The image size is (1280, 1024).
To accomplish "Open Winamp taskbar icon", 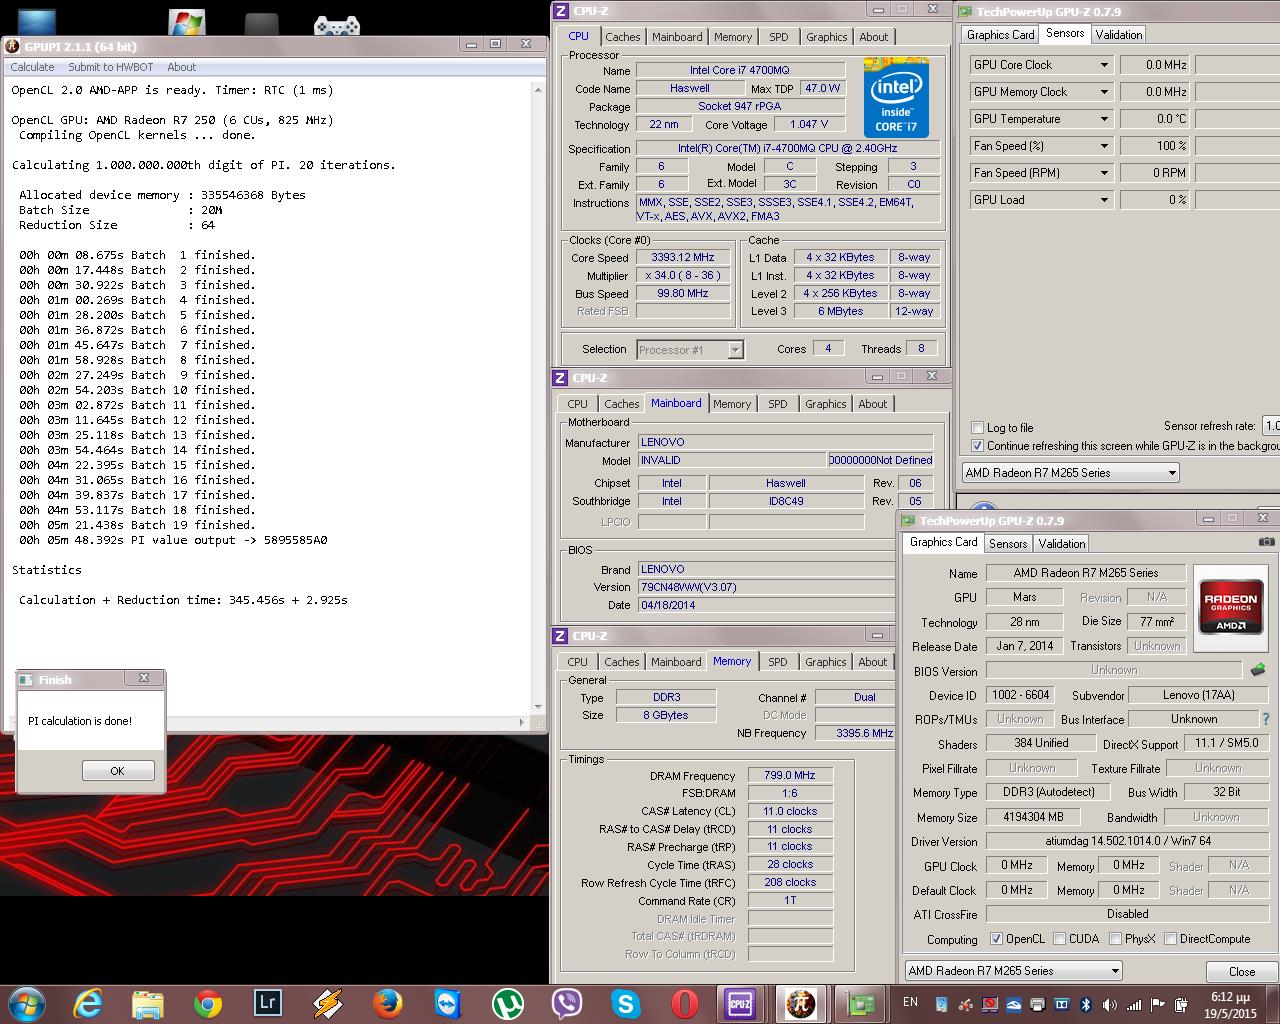I will 328,1003.
